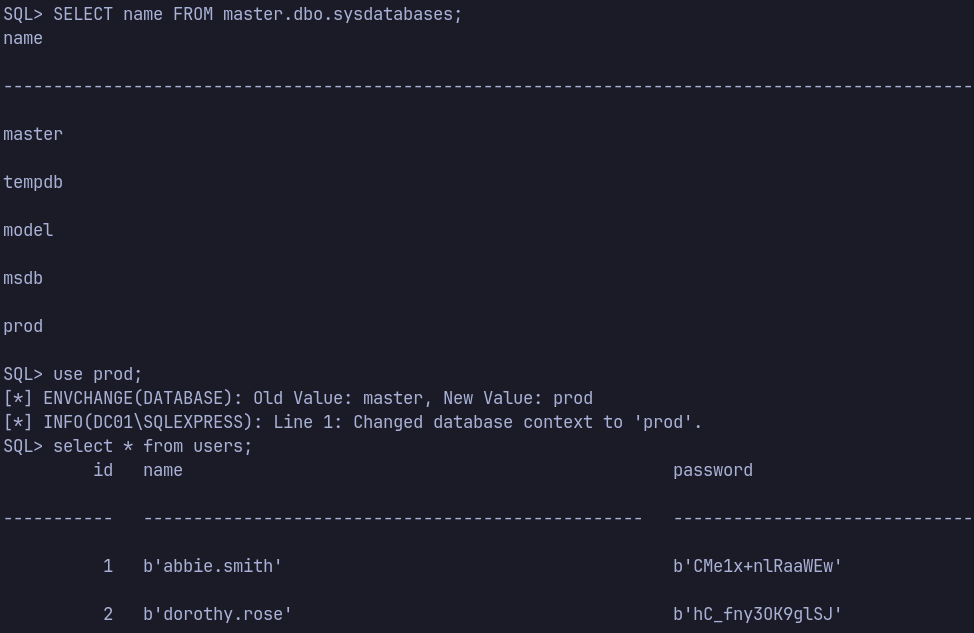Click the 'select * from users;' command

127,447
